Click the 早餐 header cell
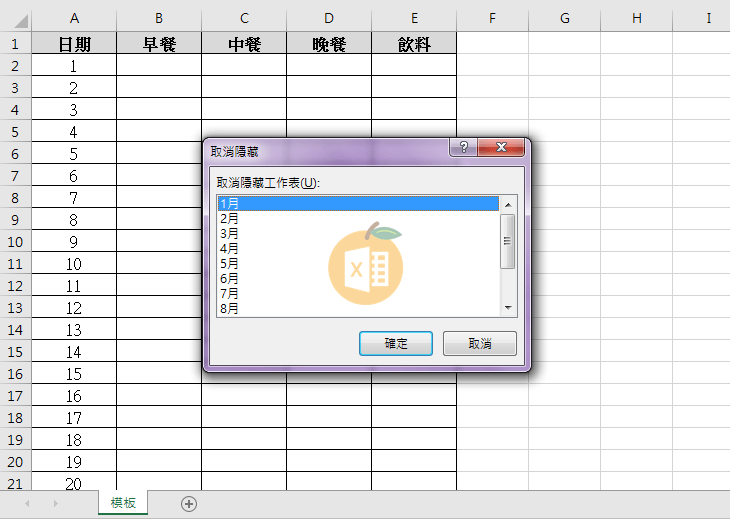730x519 pixels. tap(159, 43)
